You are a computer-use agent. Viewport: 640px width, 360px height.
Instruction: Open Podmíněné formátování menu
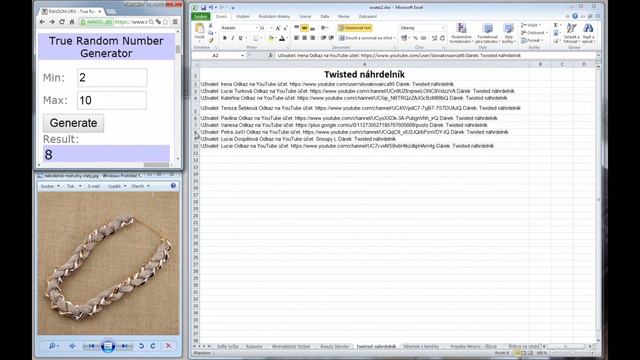point(461,33)
